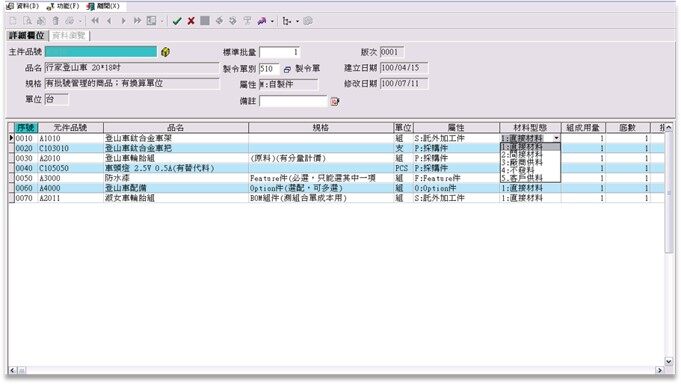This screenshot has width=681, height=384.
Task: Click the layout view toolbar icon
Action: (151, 21)
